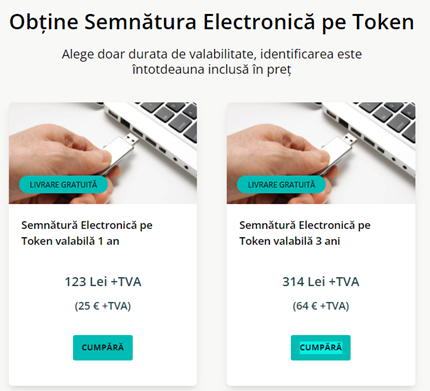430x391 pixels.
Task: Open the 1 an token product photo
Action: (103, 153)
